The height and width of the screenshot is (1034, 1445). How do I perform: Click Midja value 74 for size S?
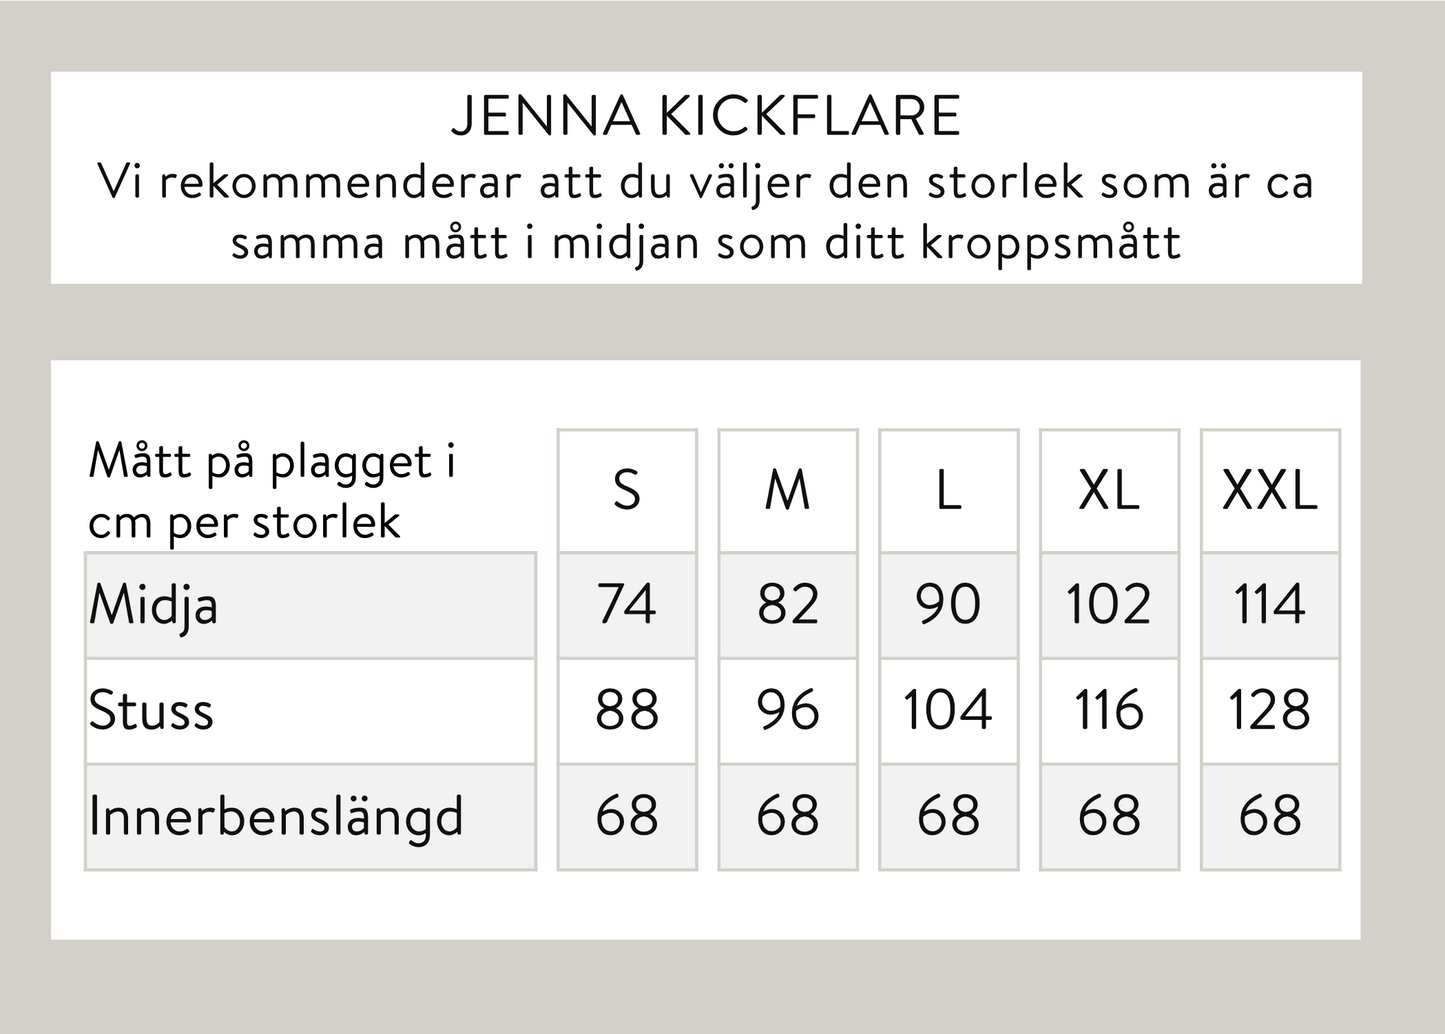(627, 605)
